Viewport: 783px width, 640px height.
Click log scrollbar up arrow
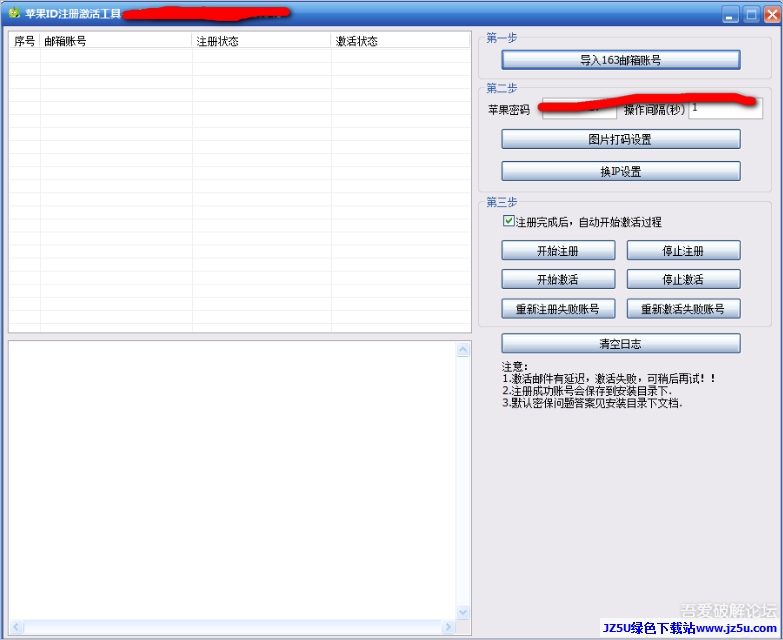pyautogui.click(x=463, y=349)
